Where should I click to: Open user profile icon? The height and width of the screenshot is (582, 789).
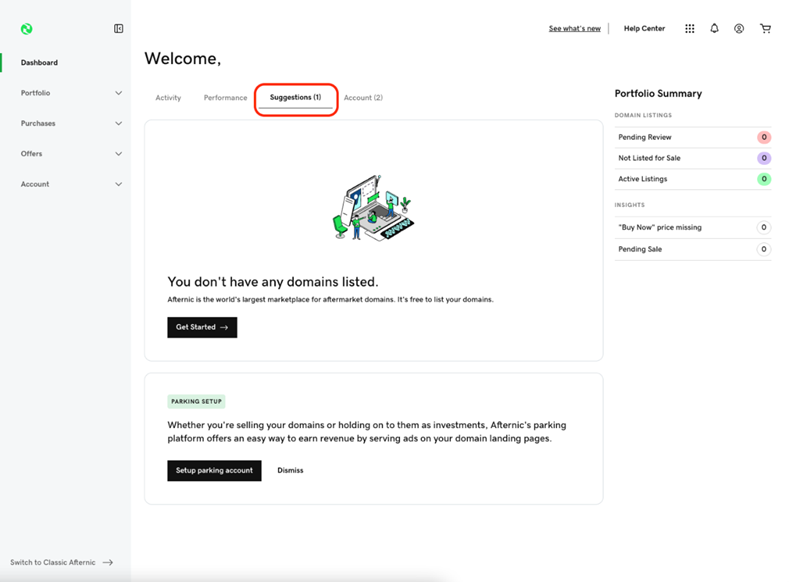click(x=739, y=29)
